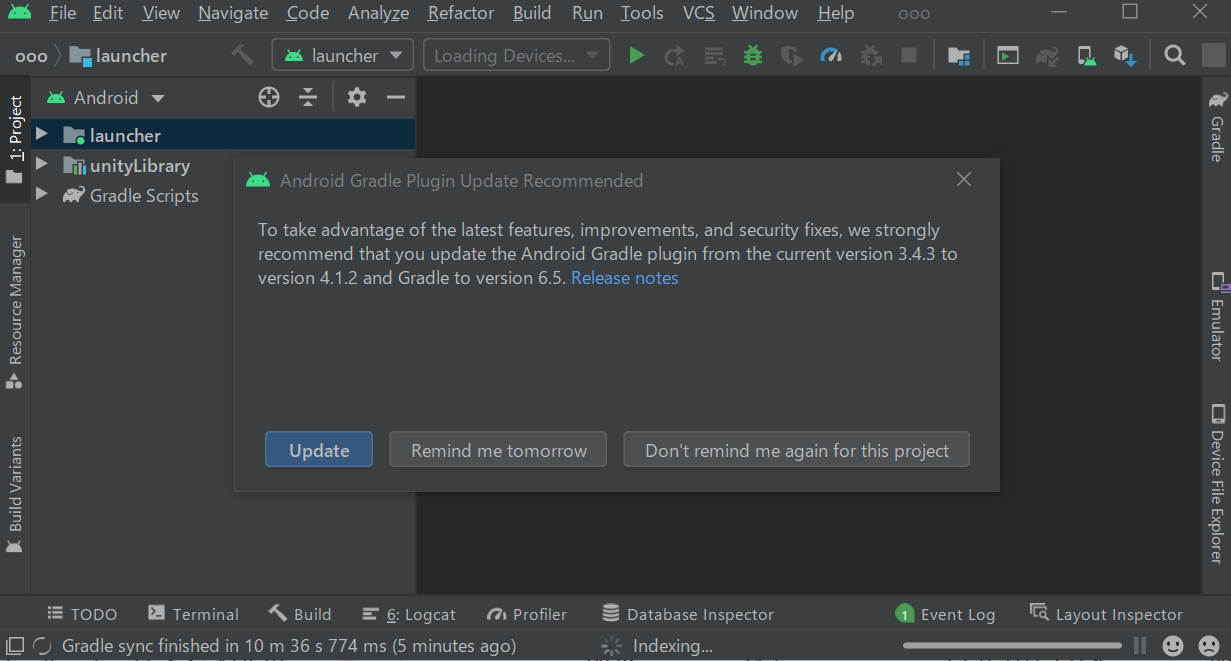Hide the Project panel with minus icon

pos(396,97)
